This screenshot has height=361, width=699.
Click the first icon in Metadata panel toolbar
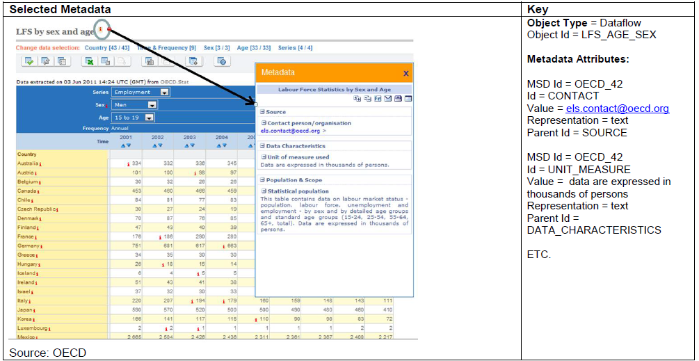pos(357,98)
